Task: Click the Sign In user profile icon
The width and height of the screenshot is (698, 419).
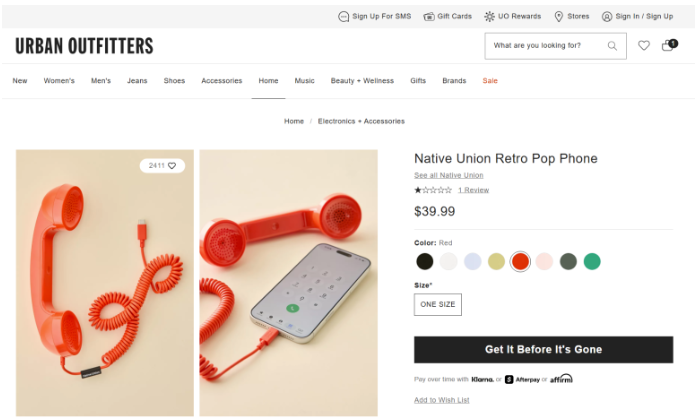Action: 607,16
